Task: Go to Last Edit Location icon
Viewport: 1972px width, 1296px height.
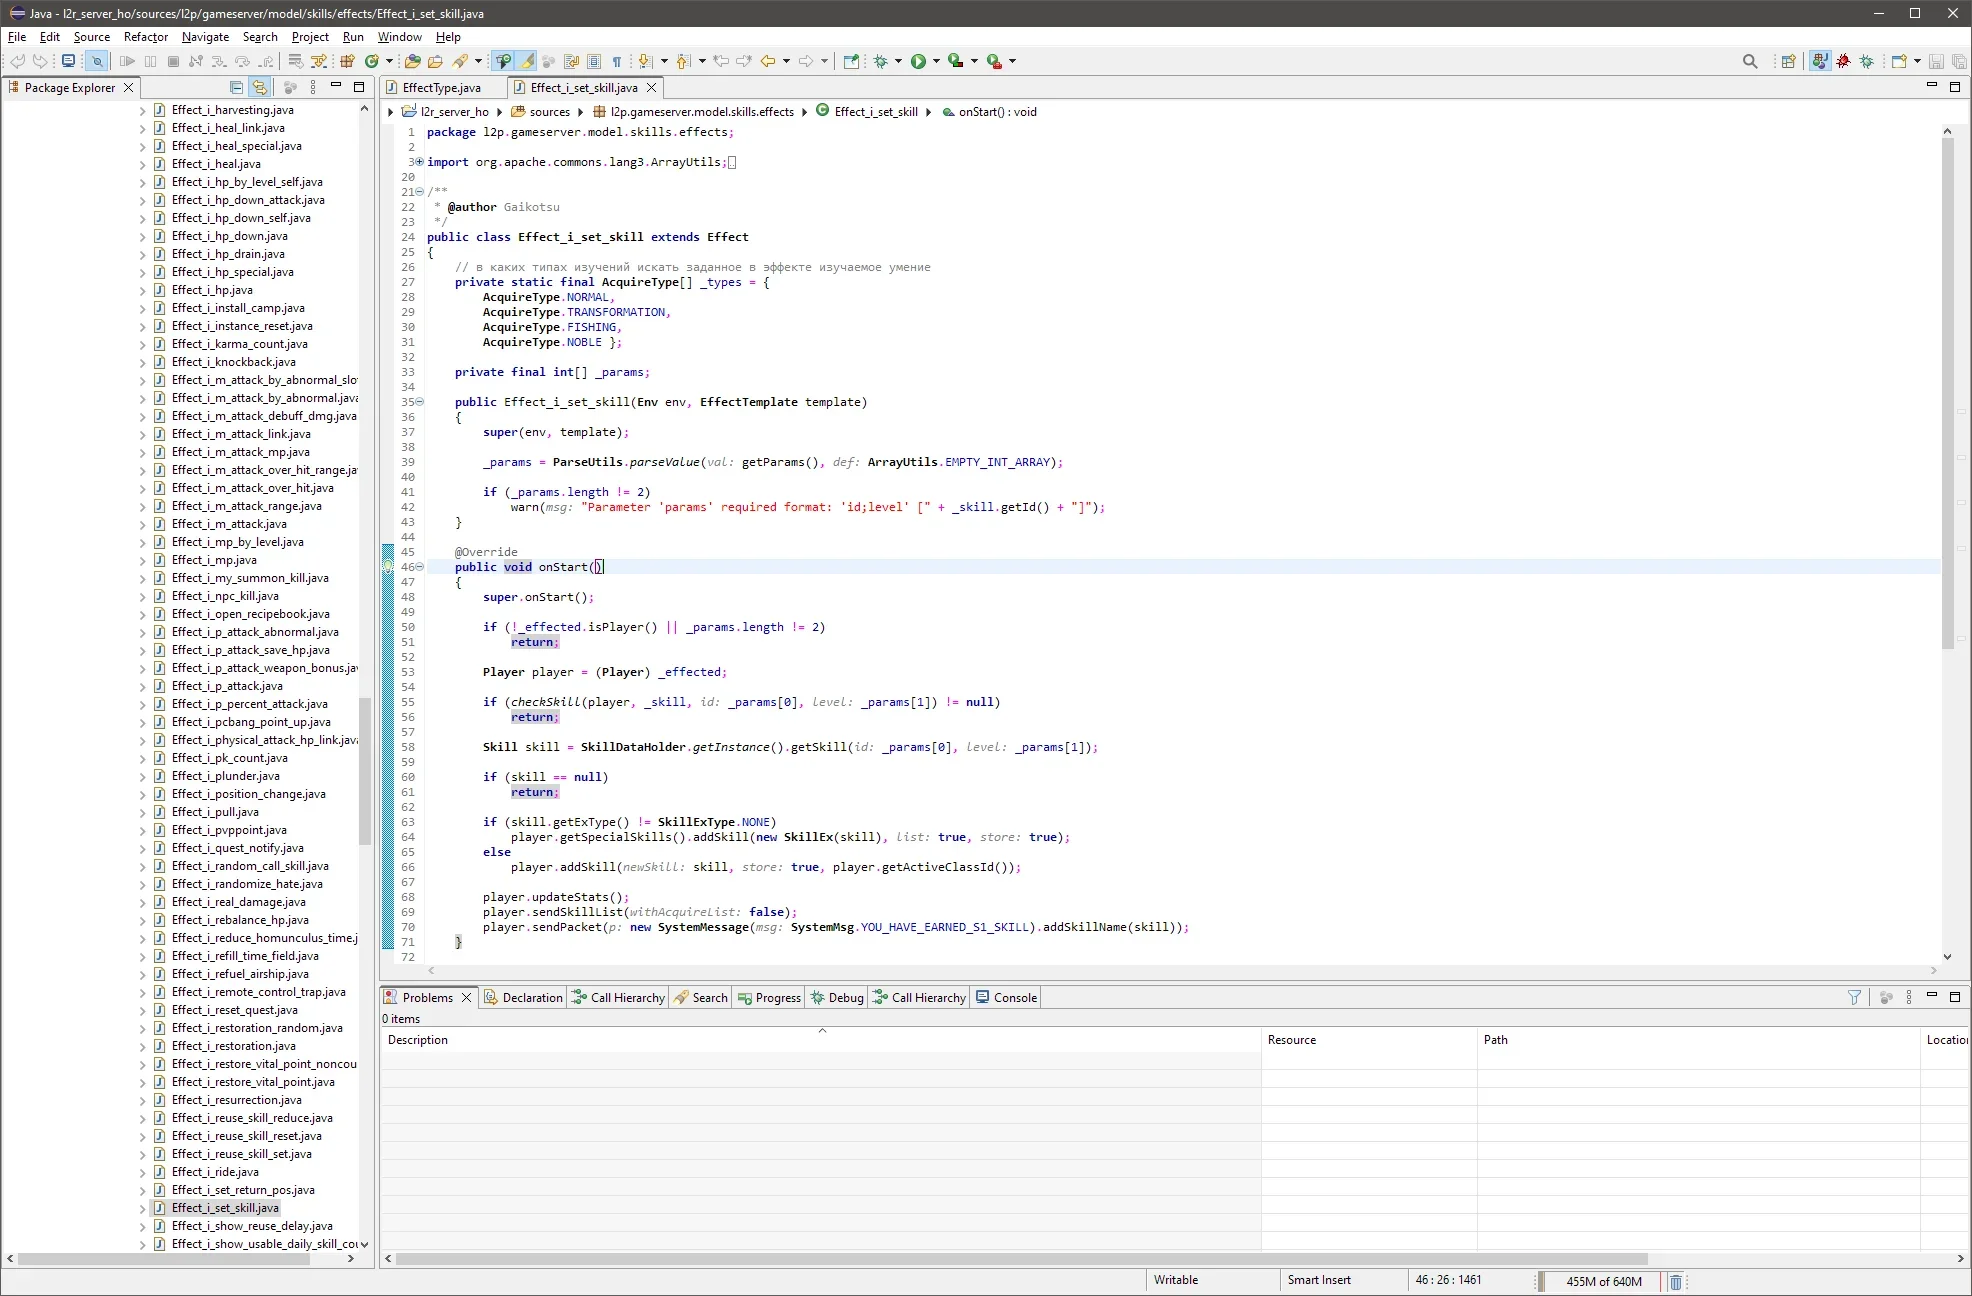Action: click(721, 61)
